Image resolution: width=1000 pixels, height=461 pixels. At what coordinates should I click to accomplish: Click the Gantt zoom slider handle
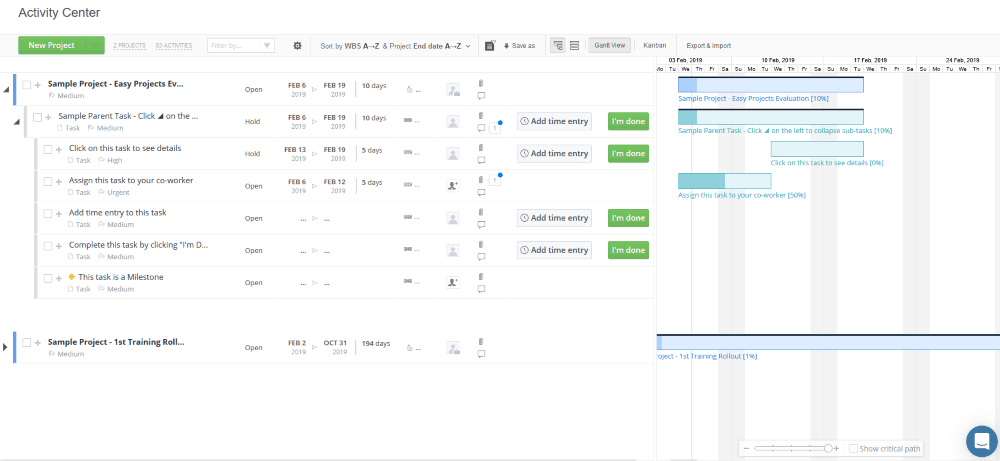tap(828, 449)
